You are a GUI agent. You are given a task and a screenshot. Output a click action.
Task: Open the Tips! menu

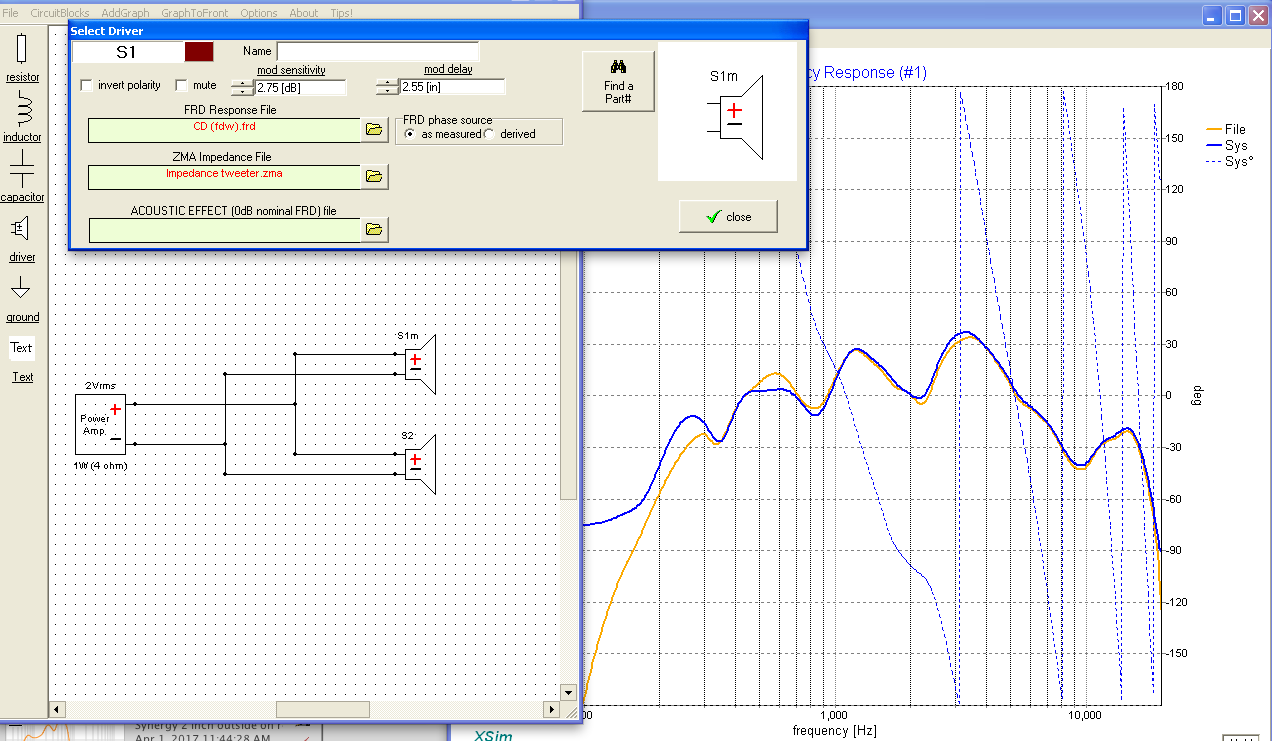pyautogui.click(x=342, y=13)
